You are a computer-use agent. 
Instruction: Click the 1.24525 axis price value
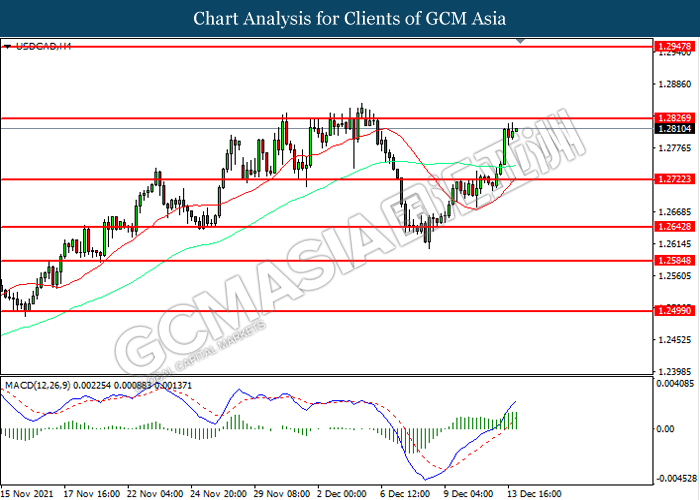[x=675, y=340]
